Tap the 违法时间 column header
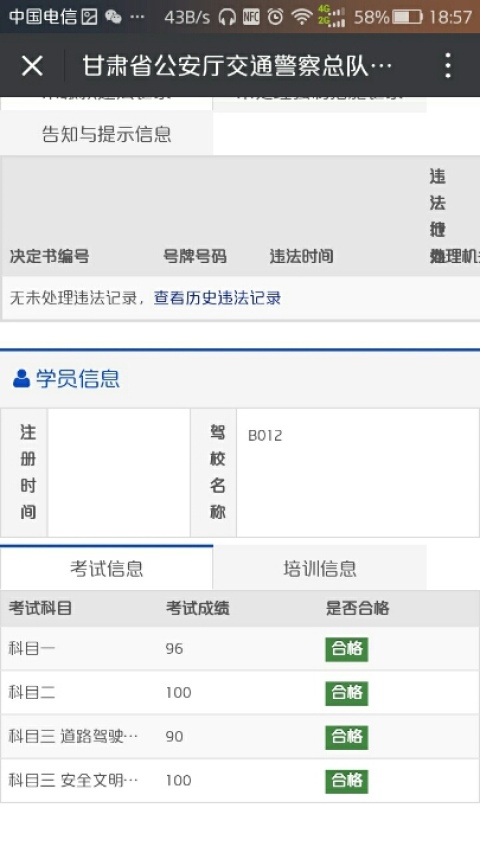The width and height of the screenshot is (480, 853). pos(301,256)
